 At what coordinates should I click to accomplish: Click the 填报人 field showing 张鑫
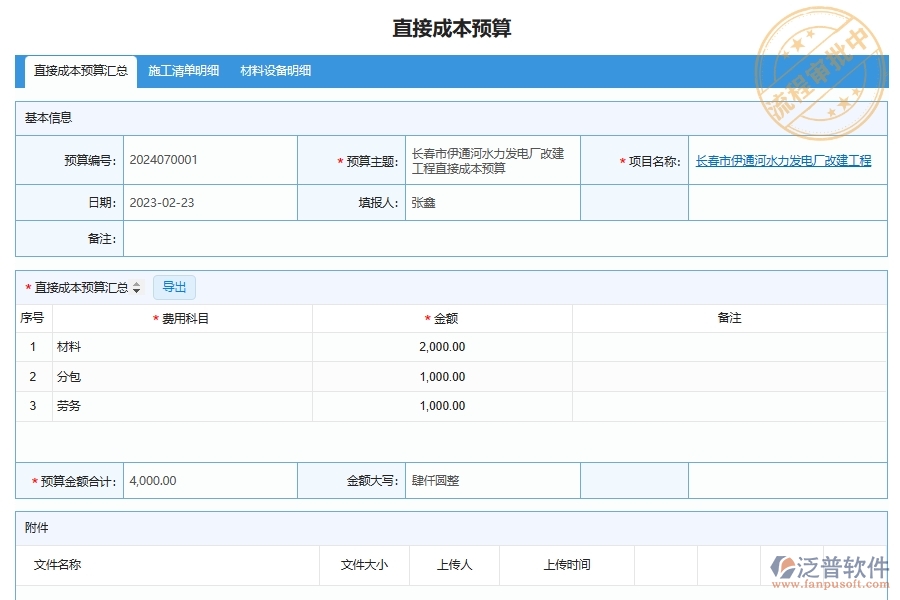pyautogui.click(x=418, y=202)
